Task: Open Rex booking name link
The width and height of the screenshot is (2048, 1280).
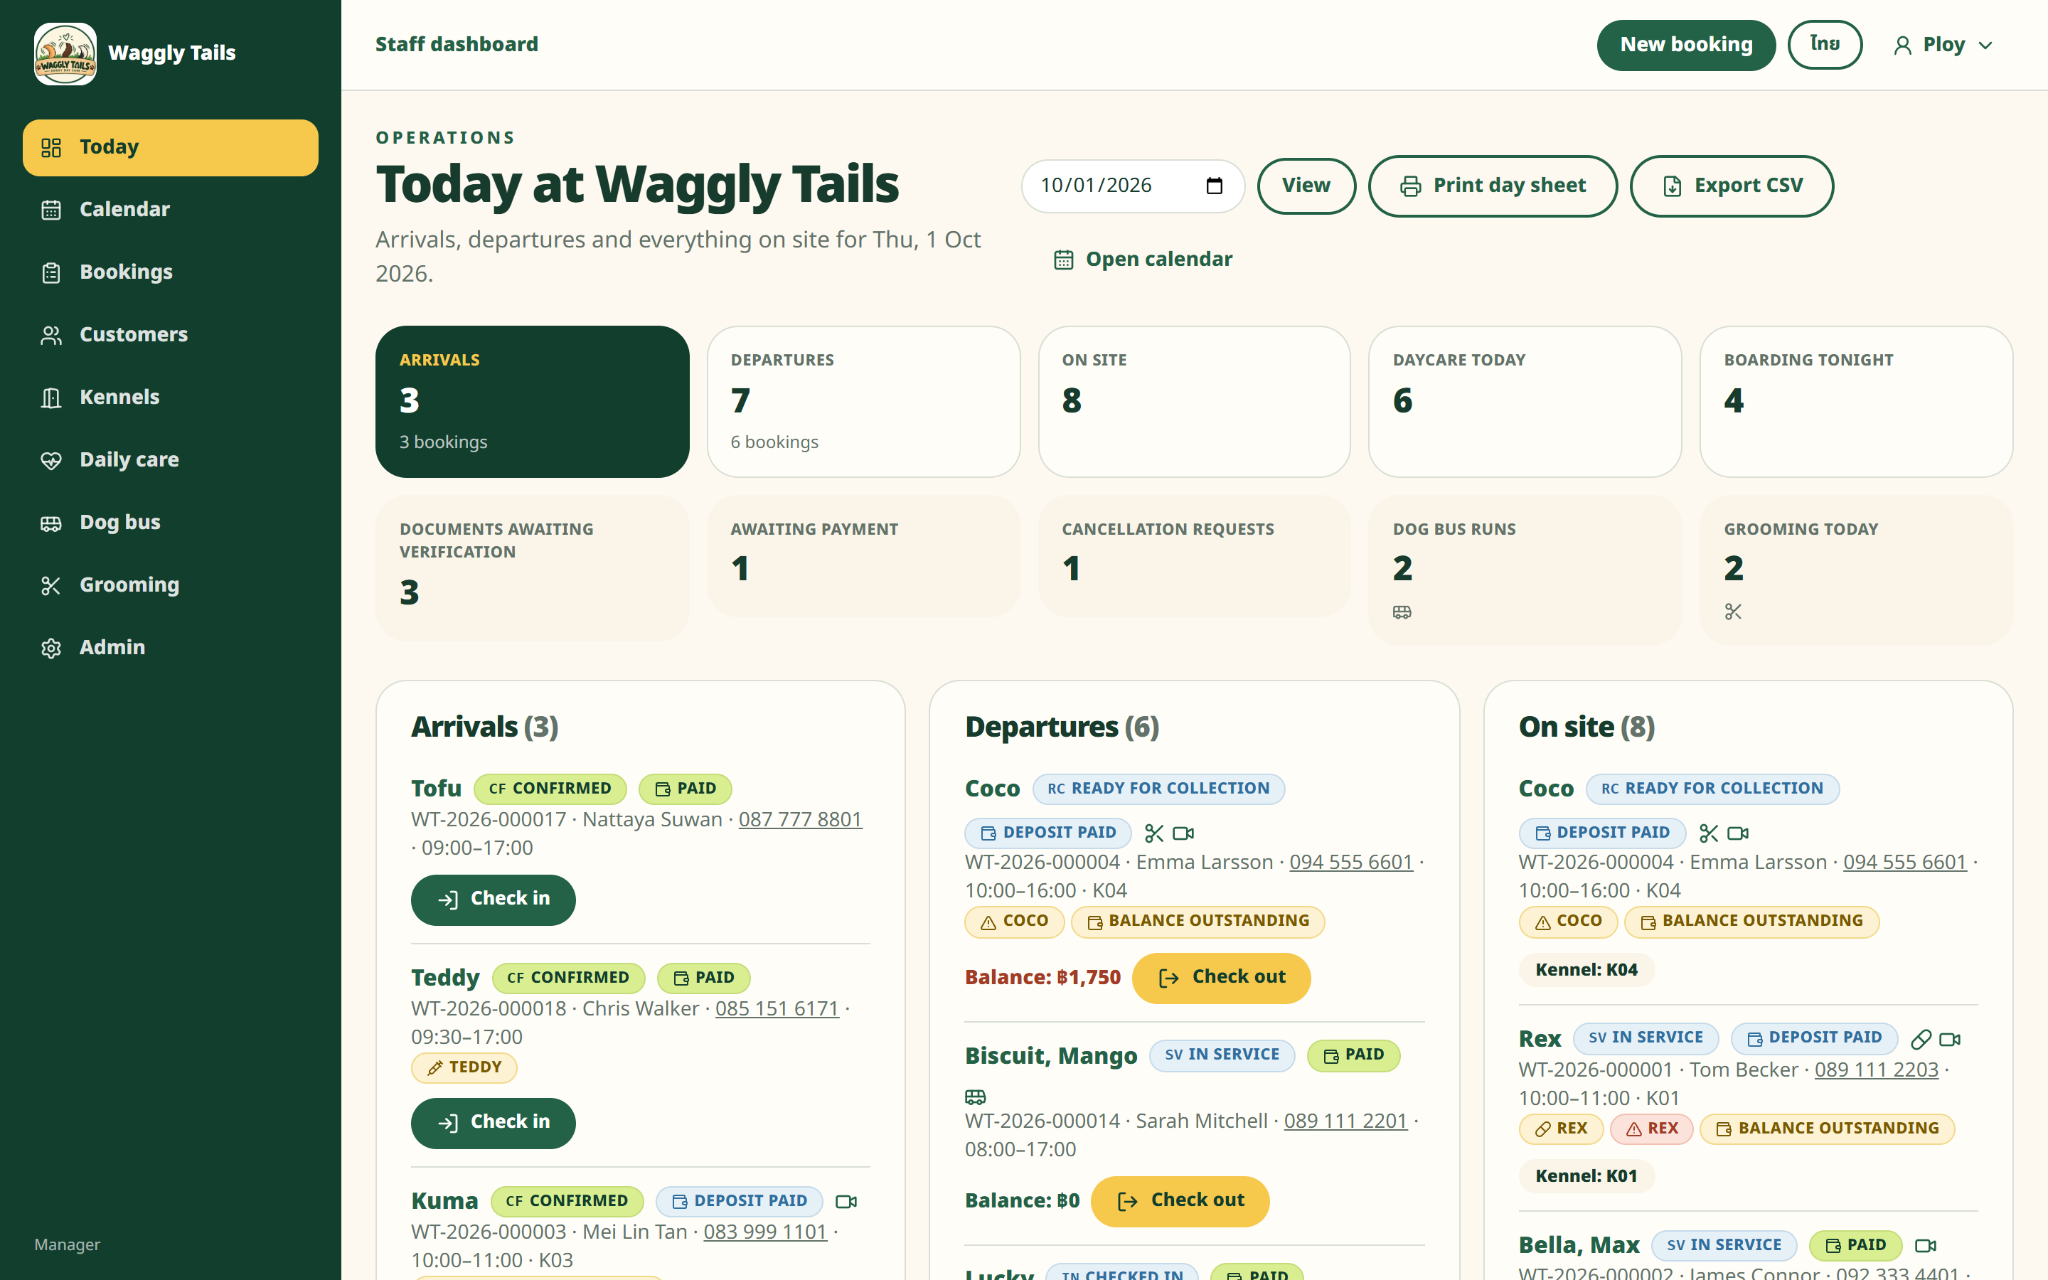Action: pos(1539,1039)
